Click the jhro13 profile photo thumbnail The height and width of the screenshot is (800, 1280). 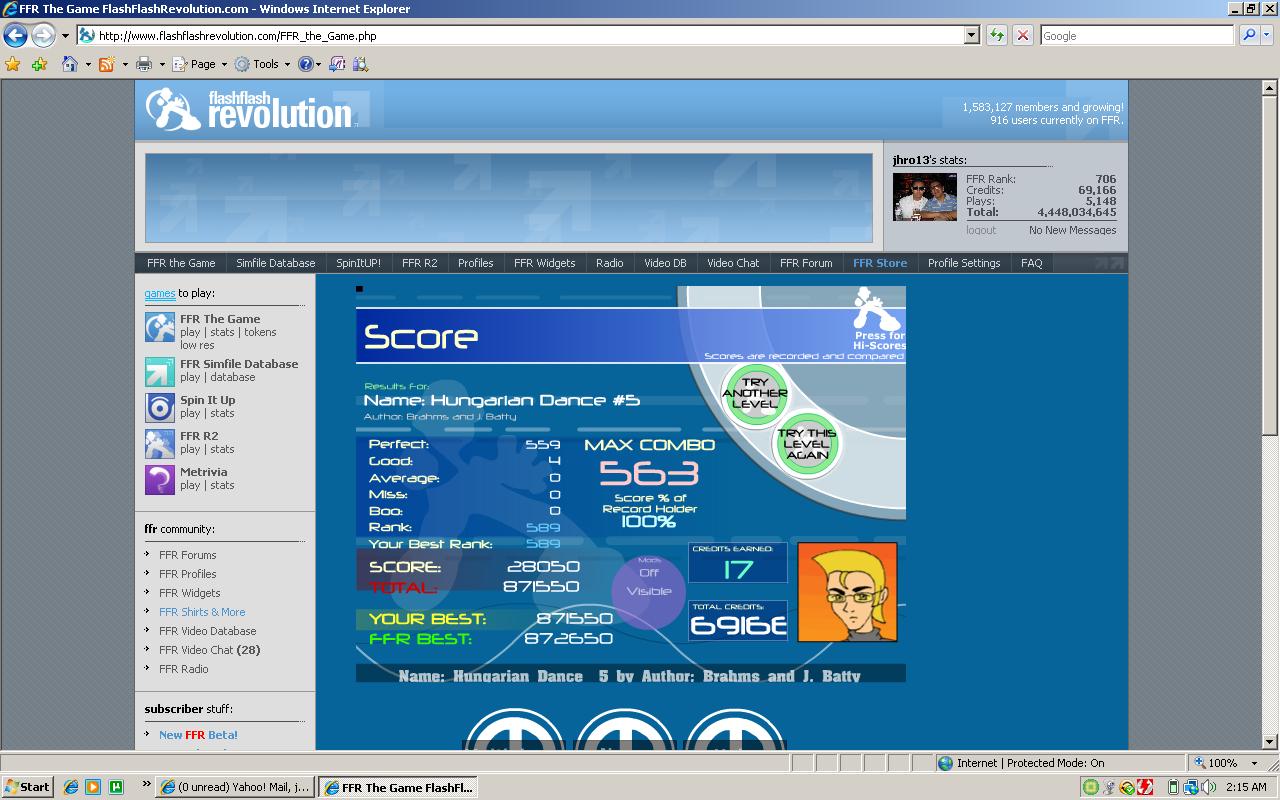[x=925, y=197]
